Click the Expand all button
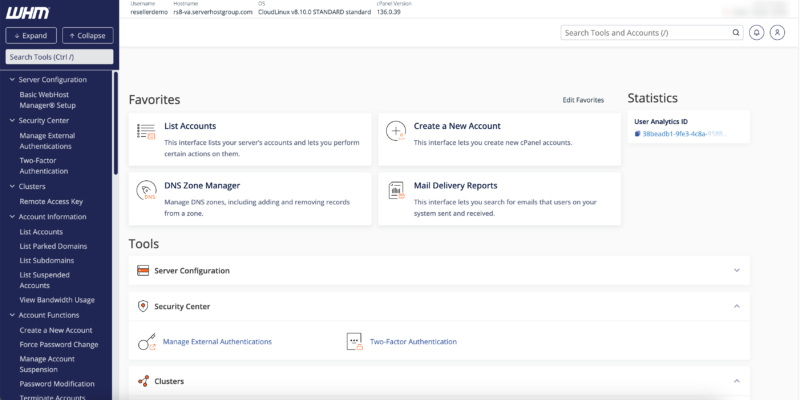 click(x=31, y=36)
